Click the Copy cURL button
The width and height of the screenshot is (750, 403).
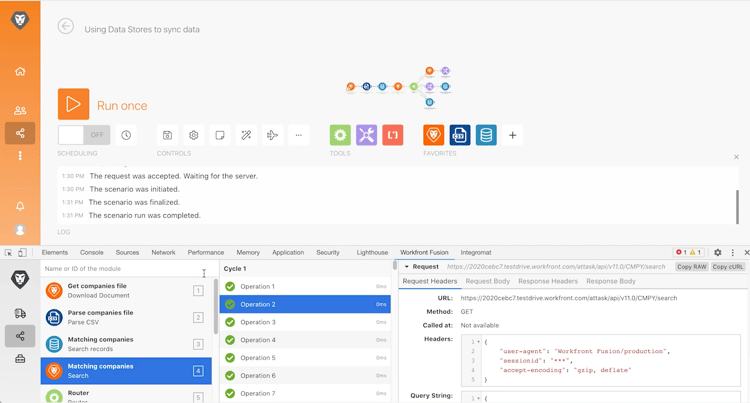[728, 267]
